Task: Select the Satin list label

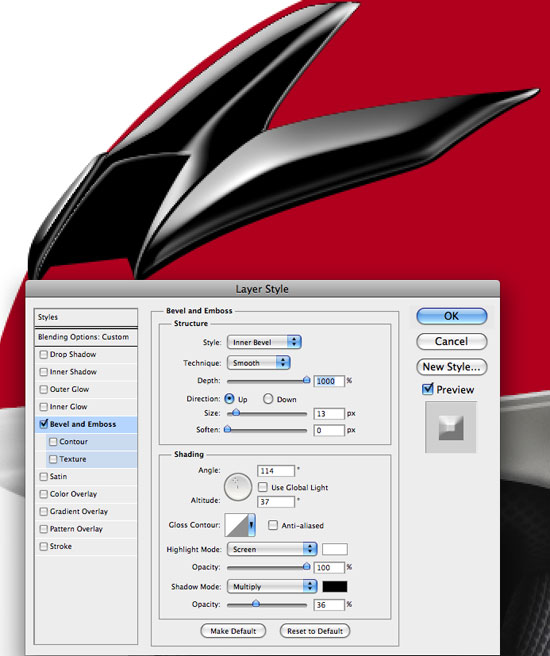Action: (58, 477)
